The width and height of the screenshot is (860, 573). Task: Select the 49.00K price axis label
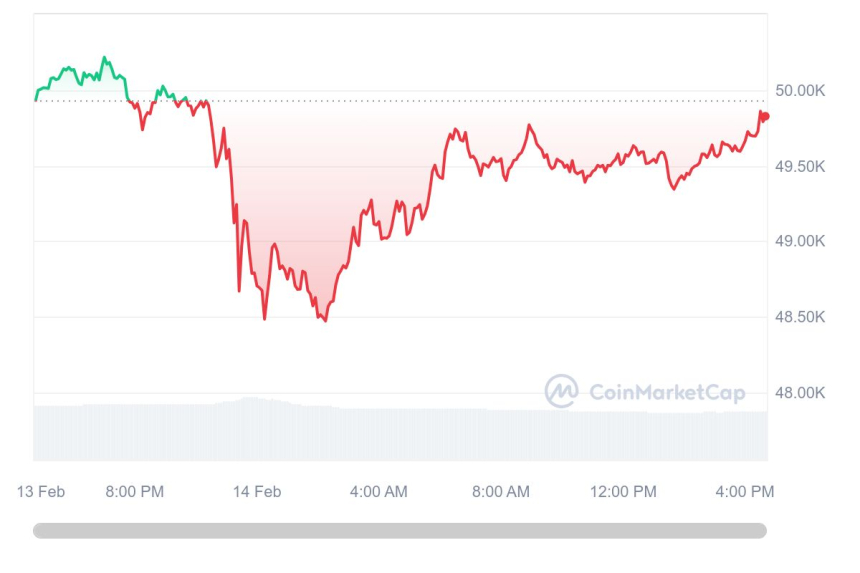point(800,241)
